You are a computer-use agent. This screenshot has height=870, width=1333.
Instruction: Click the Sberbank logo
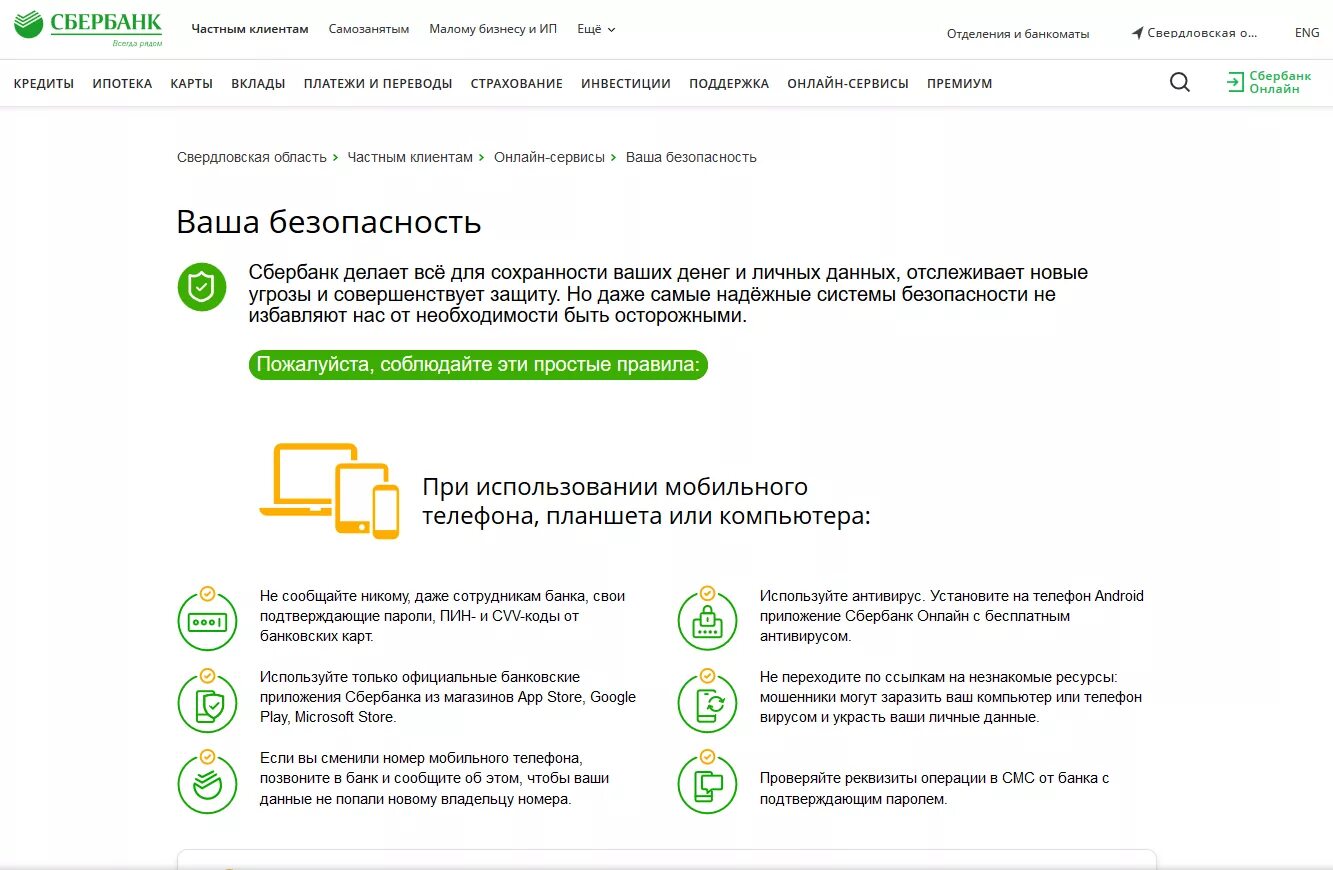88,29
